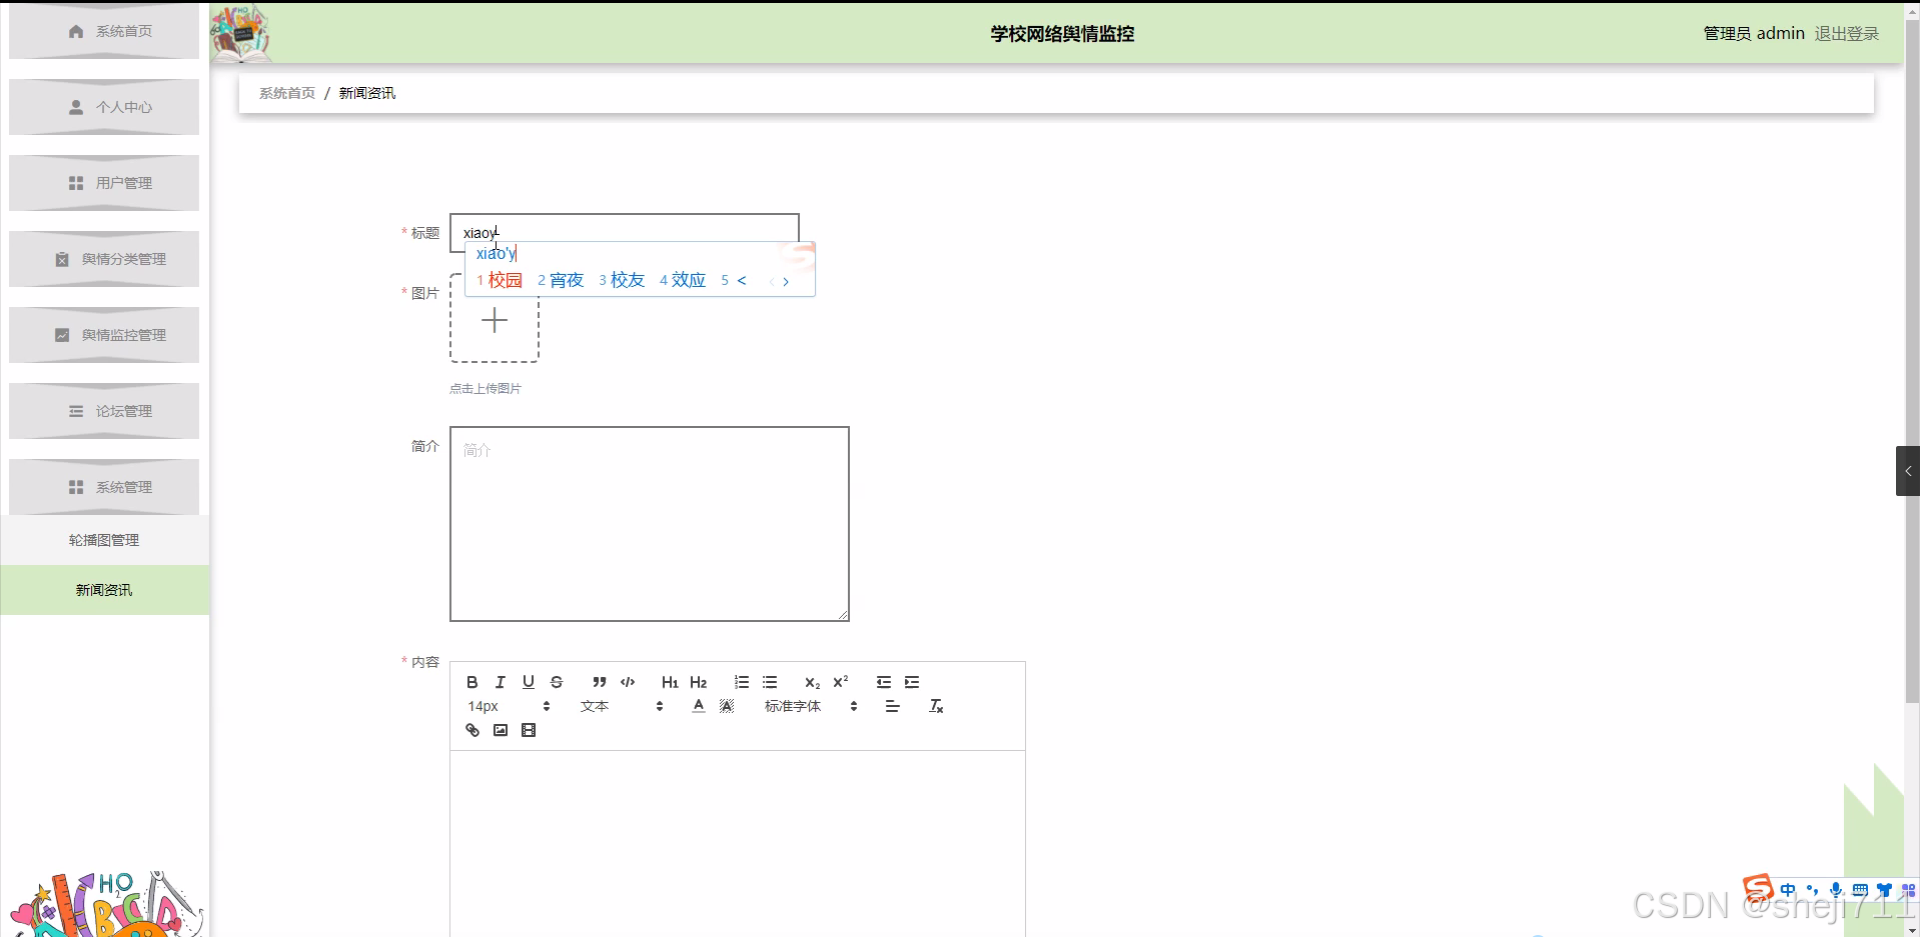
Task: Toggle bold formatting in content editor
Action: [x=472, y=682]
